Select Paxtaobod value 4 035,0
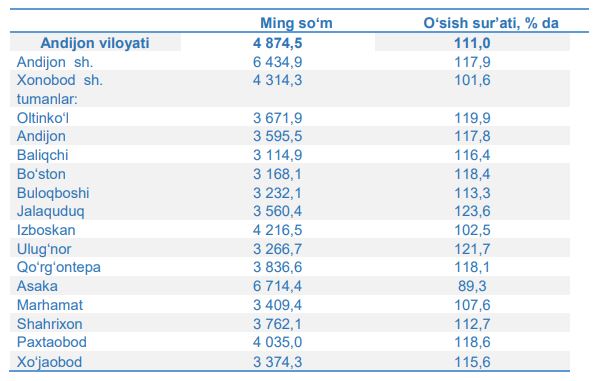The width and height of the screenshot is (596, 381). [x=277, y=342]
